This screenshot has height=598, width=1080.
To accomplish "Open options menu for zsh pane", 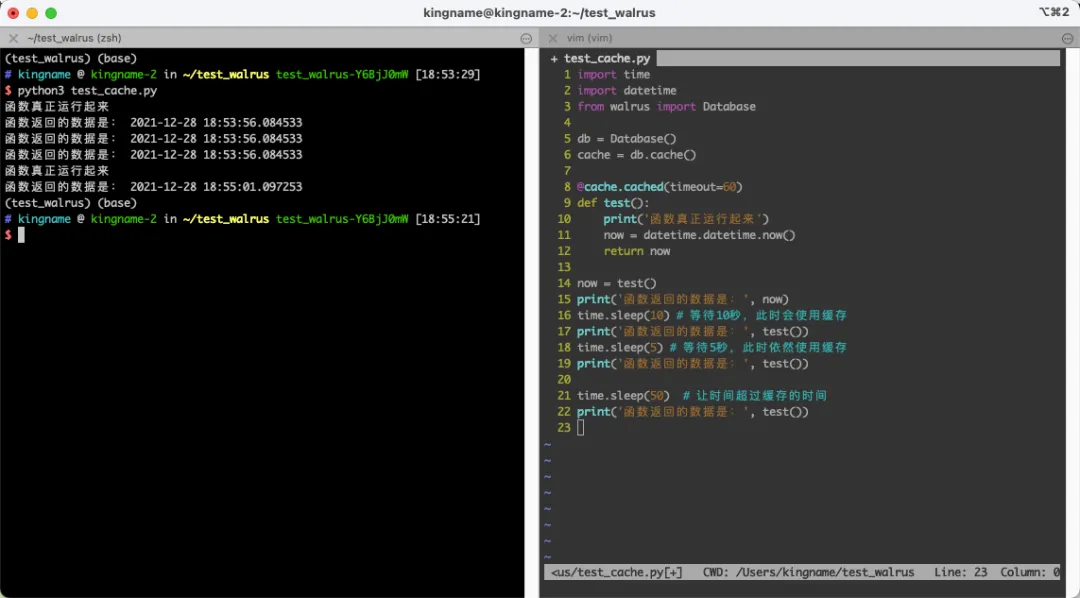I will pos(526,39).
